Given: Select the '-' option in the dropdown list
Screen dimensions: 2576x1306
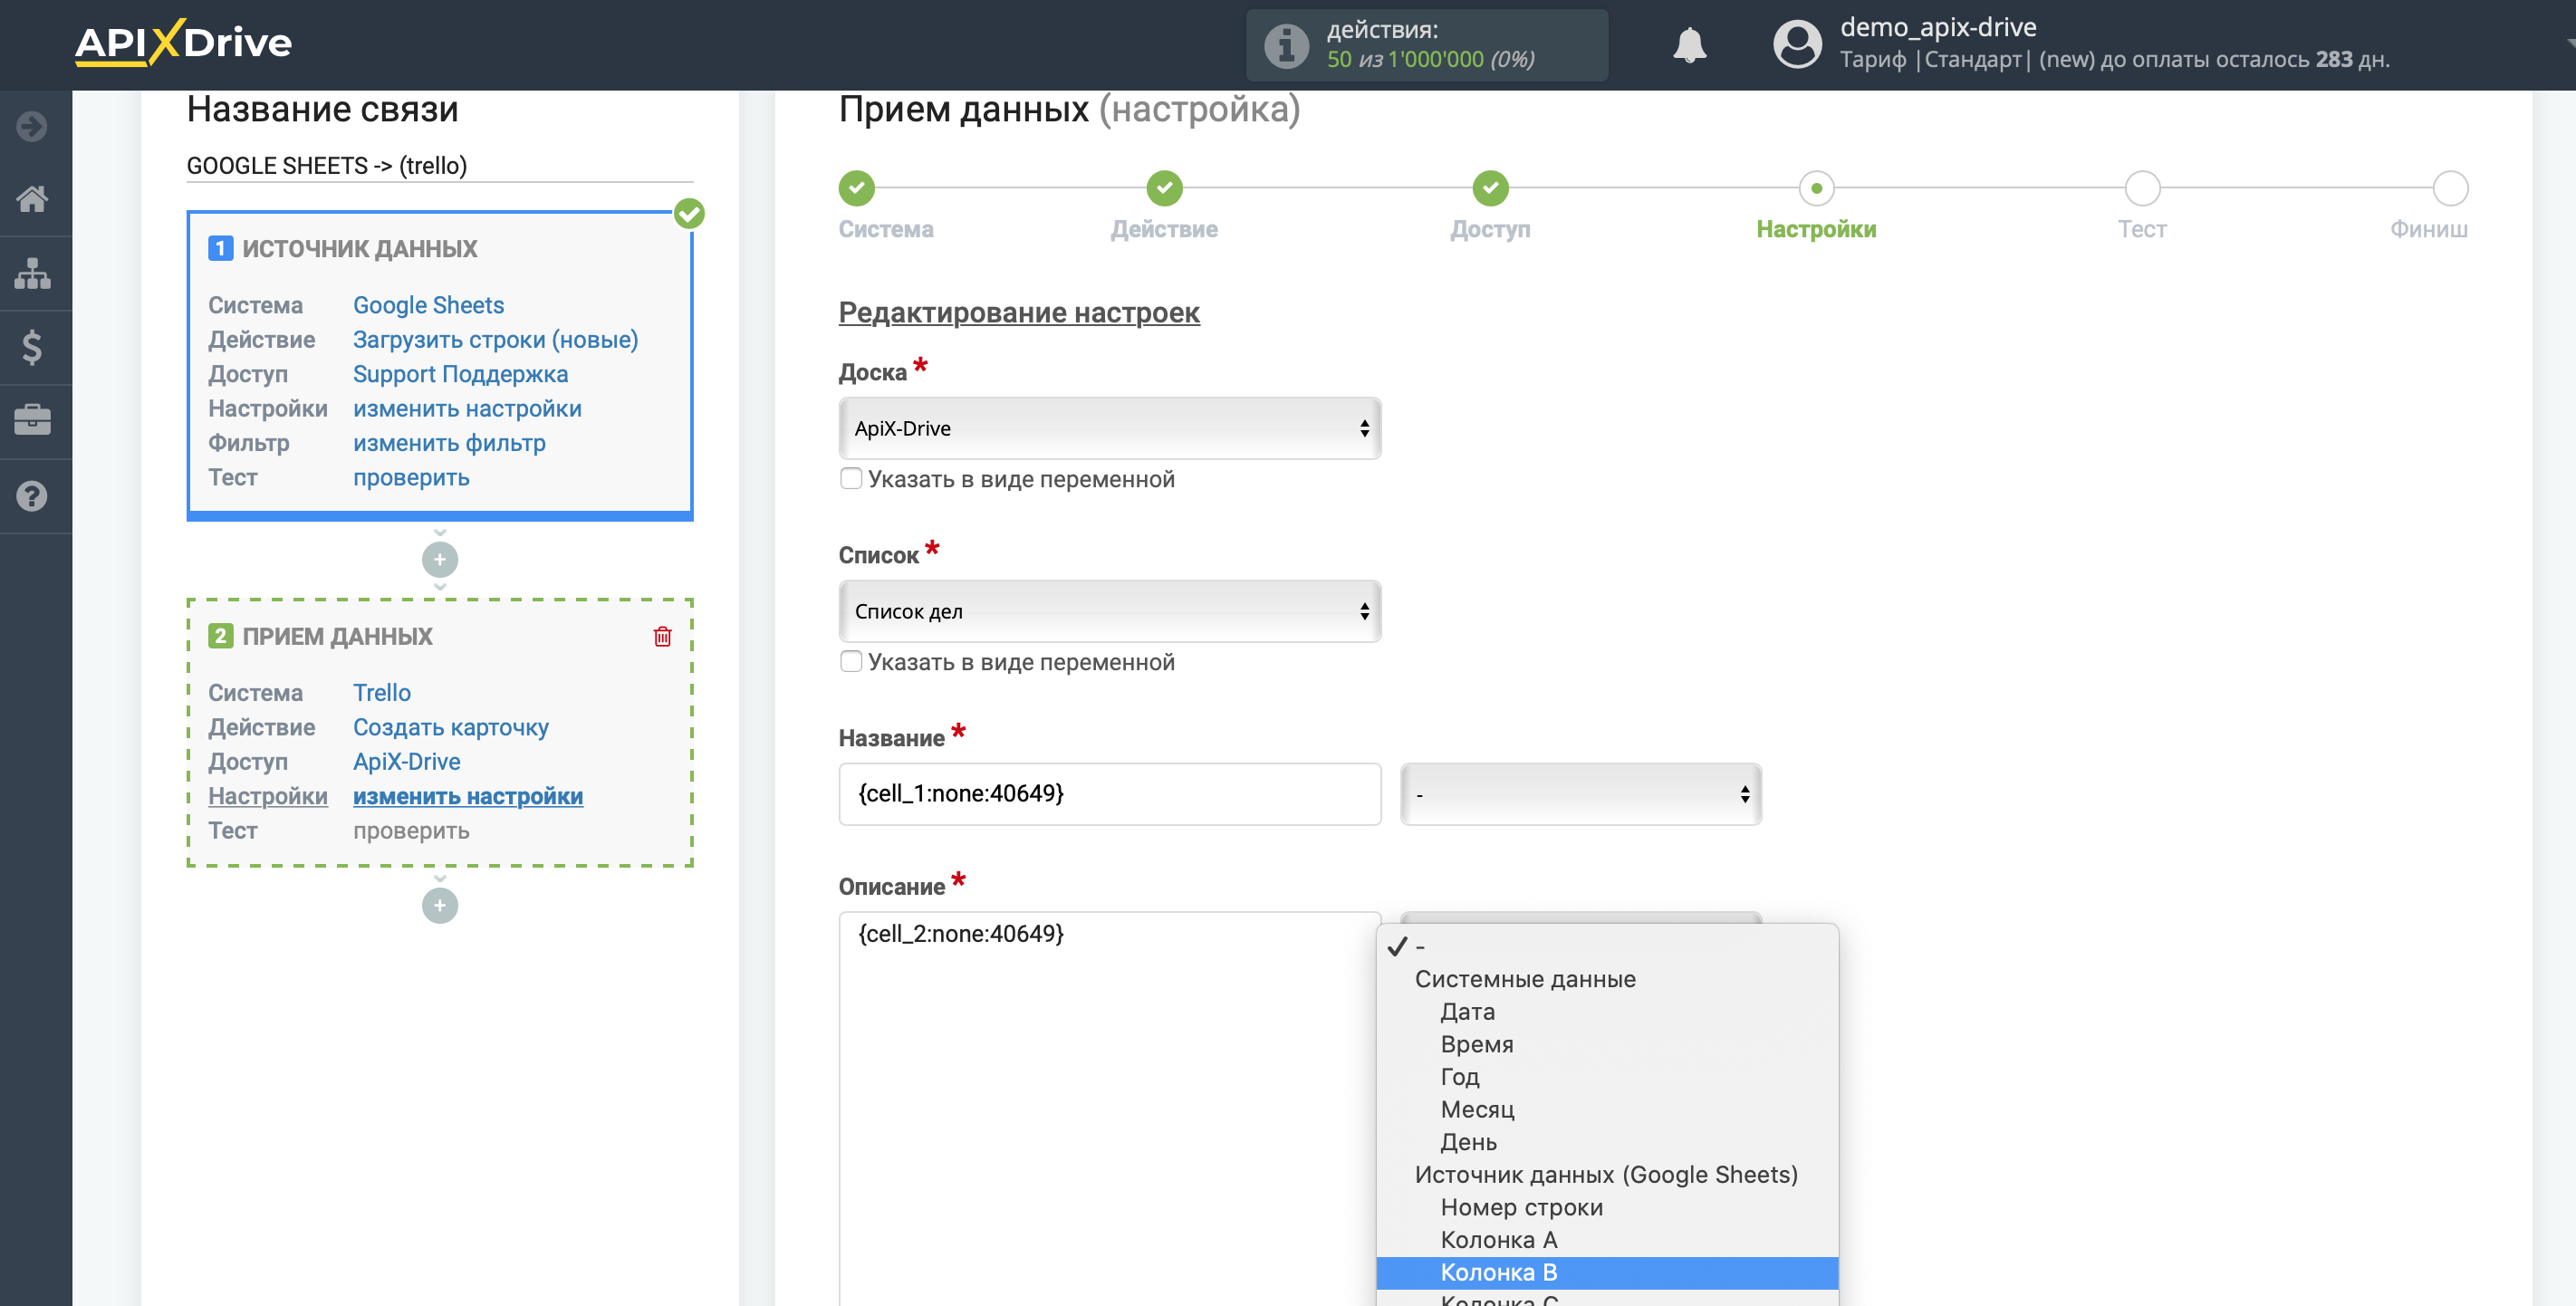Looking at the screenshot, I should [1607, 946].
